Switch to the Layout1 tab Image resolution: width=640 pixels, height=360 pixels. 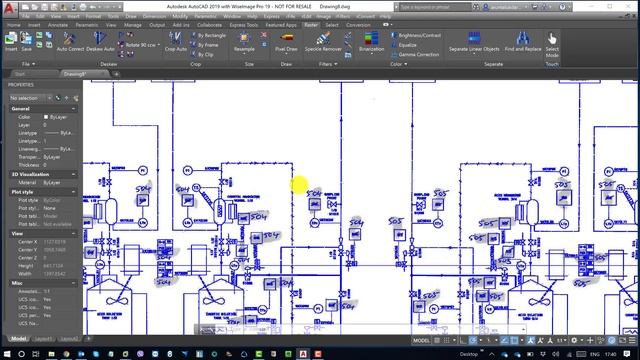tap(43, 339)
